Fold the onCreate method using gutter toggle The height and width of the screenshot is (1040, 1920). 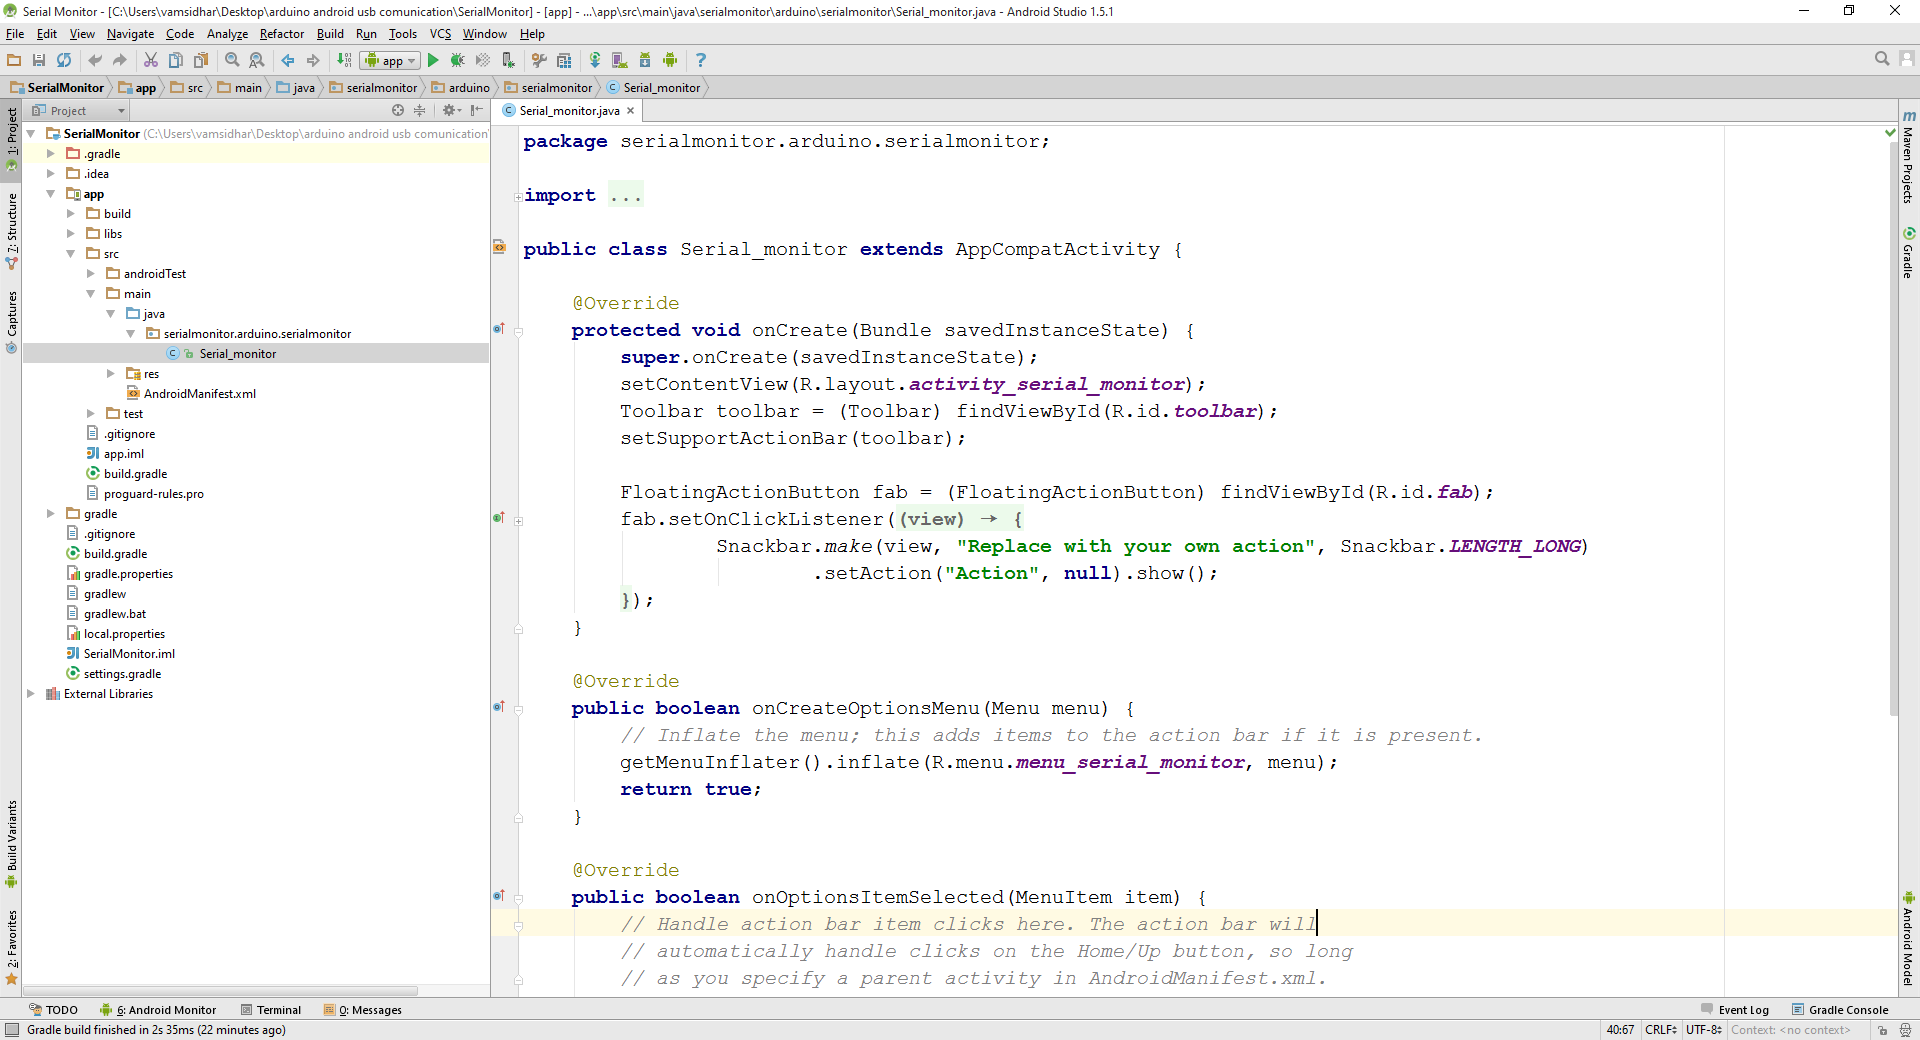coord(518,331)
